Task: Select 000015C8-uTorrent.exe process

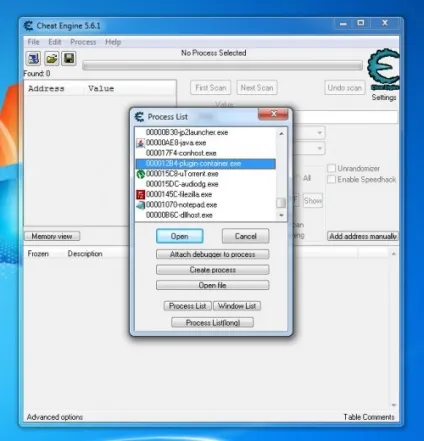Action: (x=206, y=174)
